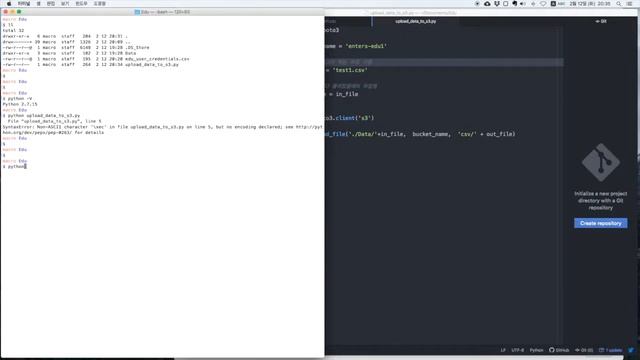Click the terminal prompt line with 'python' typed
Viewport: 640px width, 360px height.
[x=15, y=167]
